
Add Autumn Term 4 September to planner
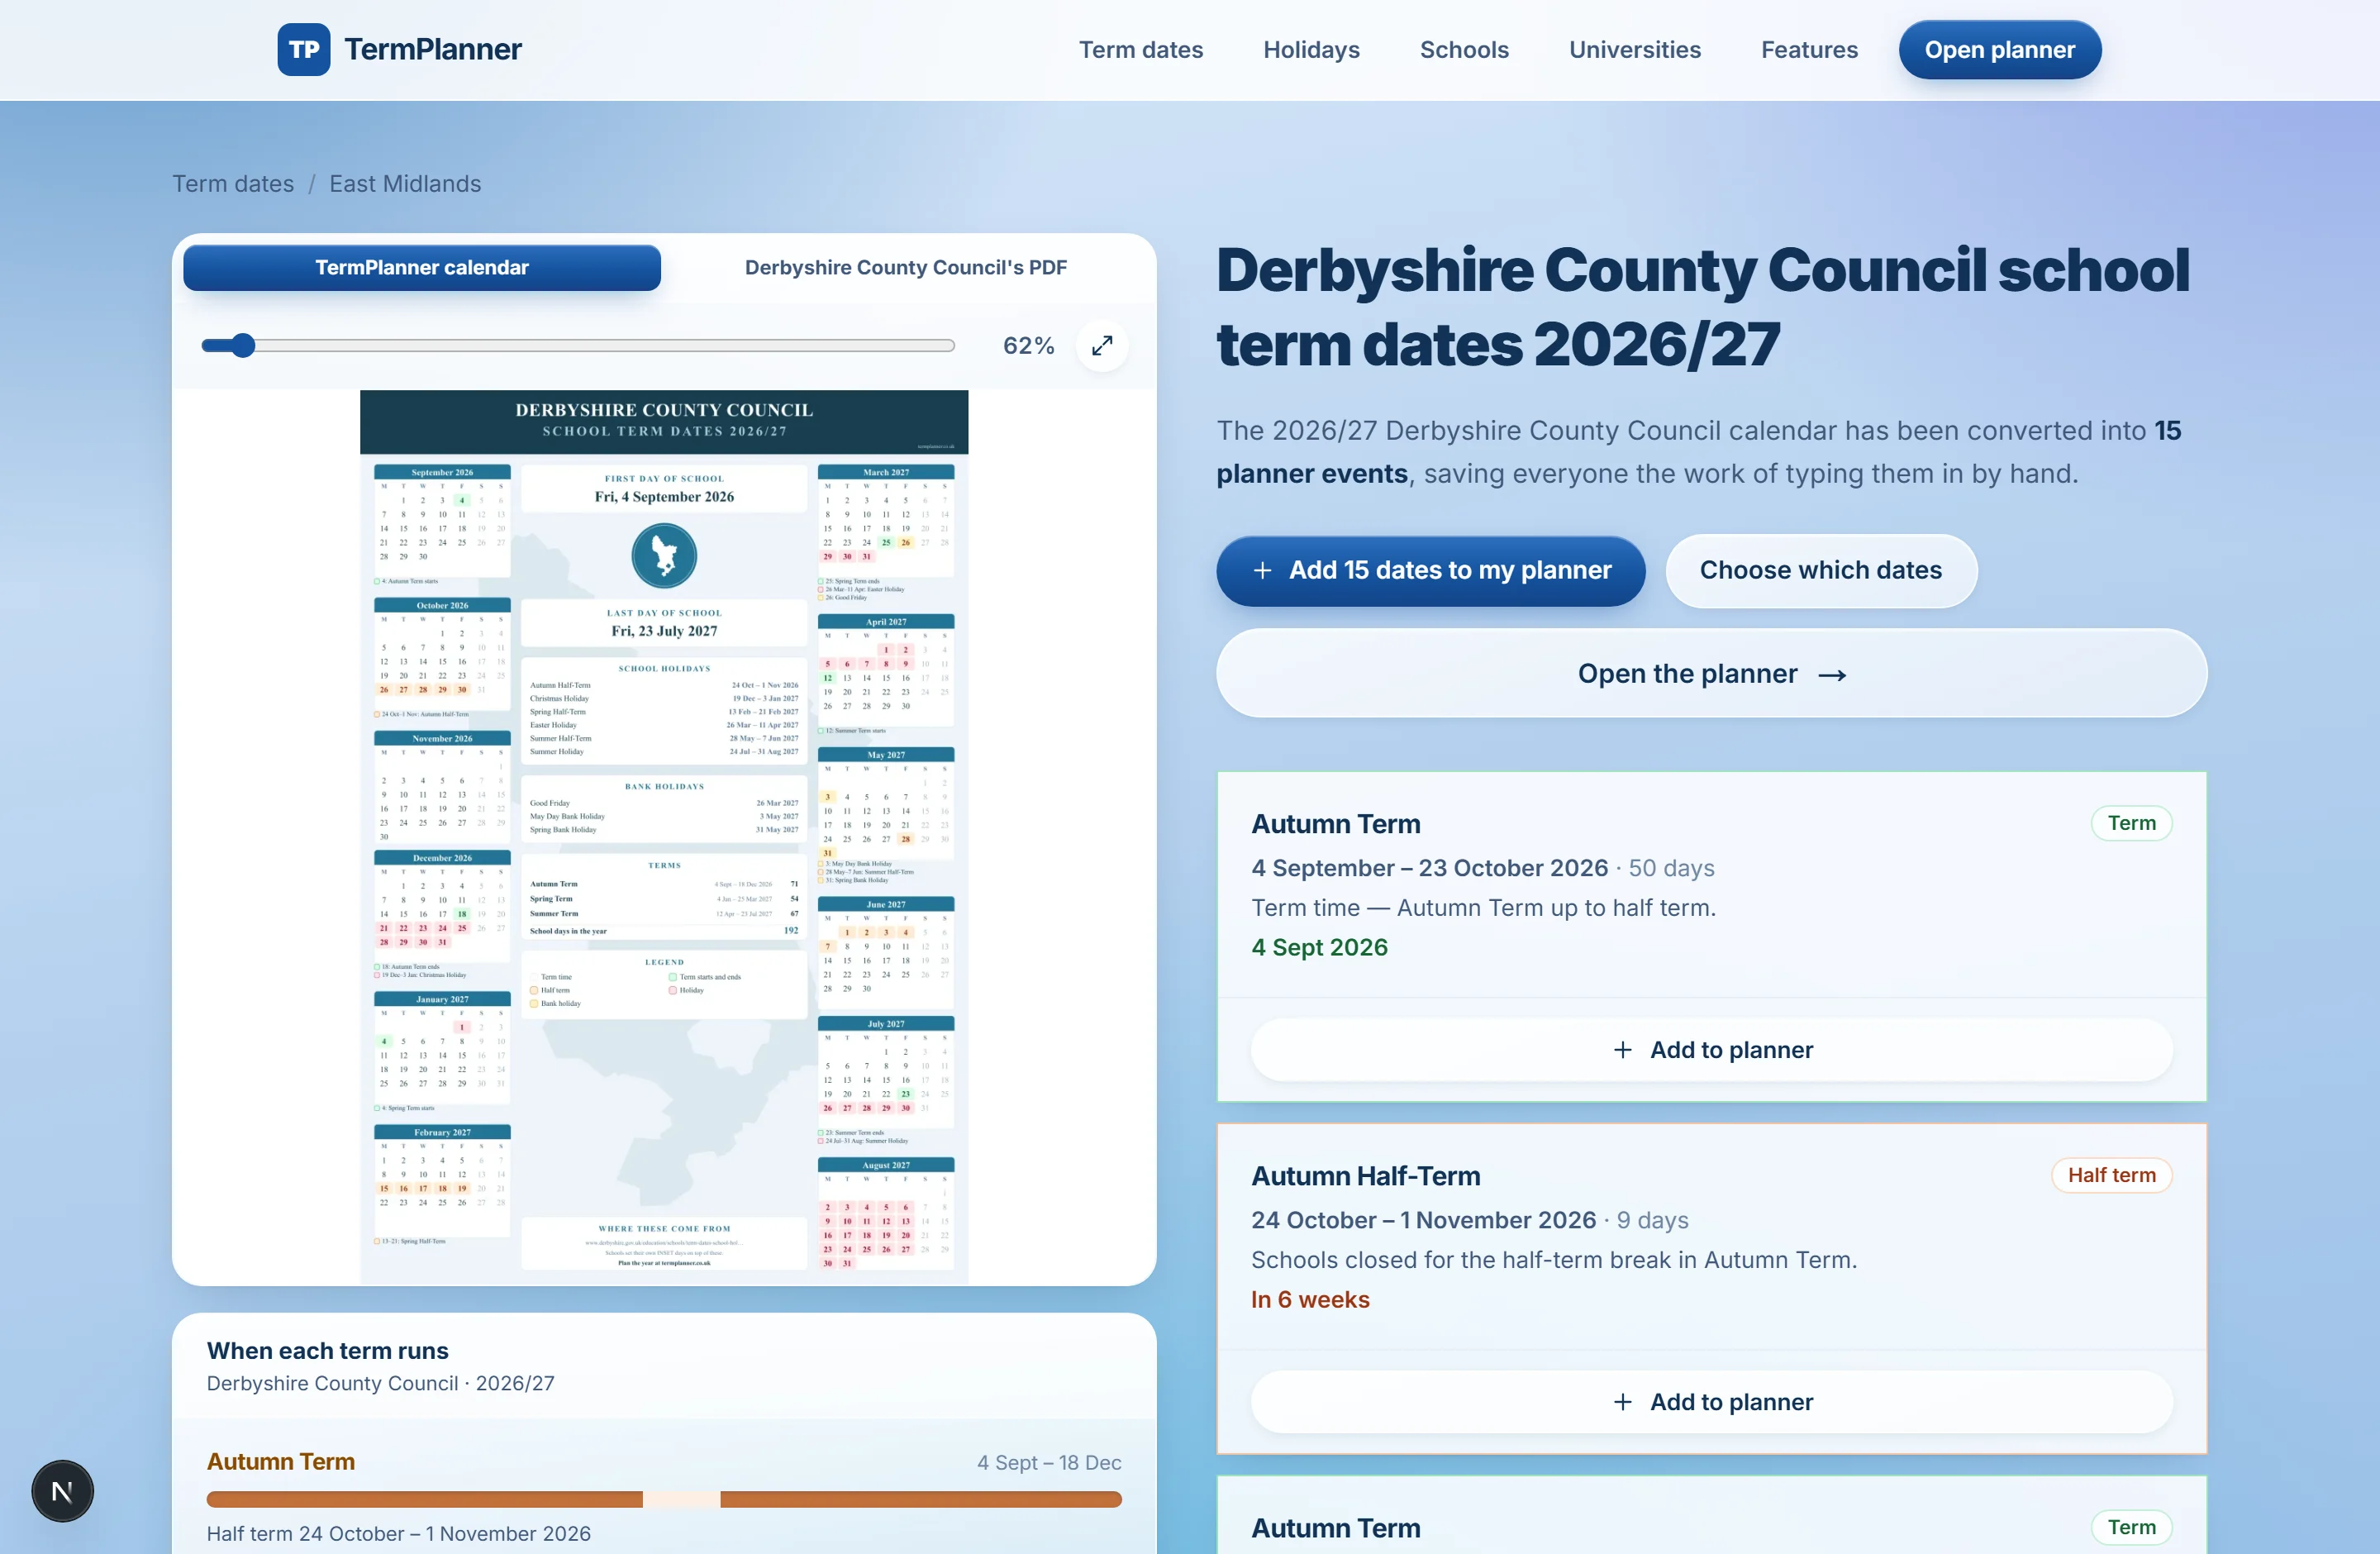[x=1711, y=1049]
